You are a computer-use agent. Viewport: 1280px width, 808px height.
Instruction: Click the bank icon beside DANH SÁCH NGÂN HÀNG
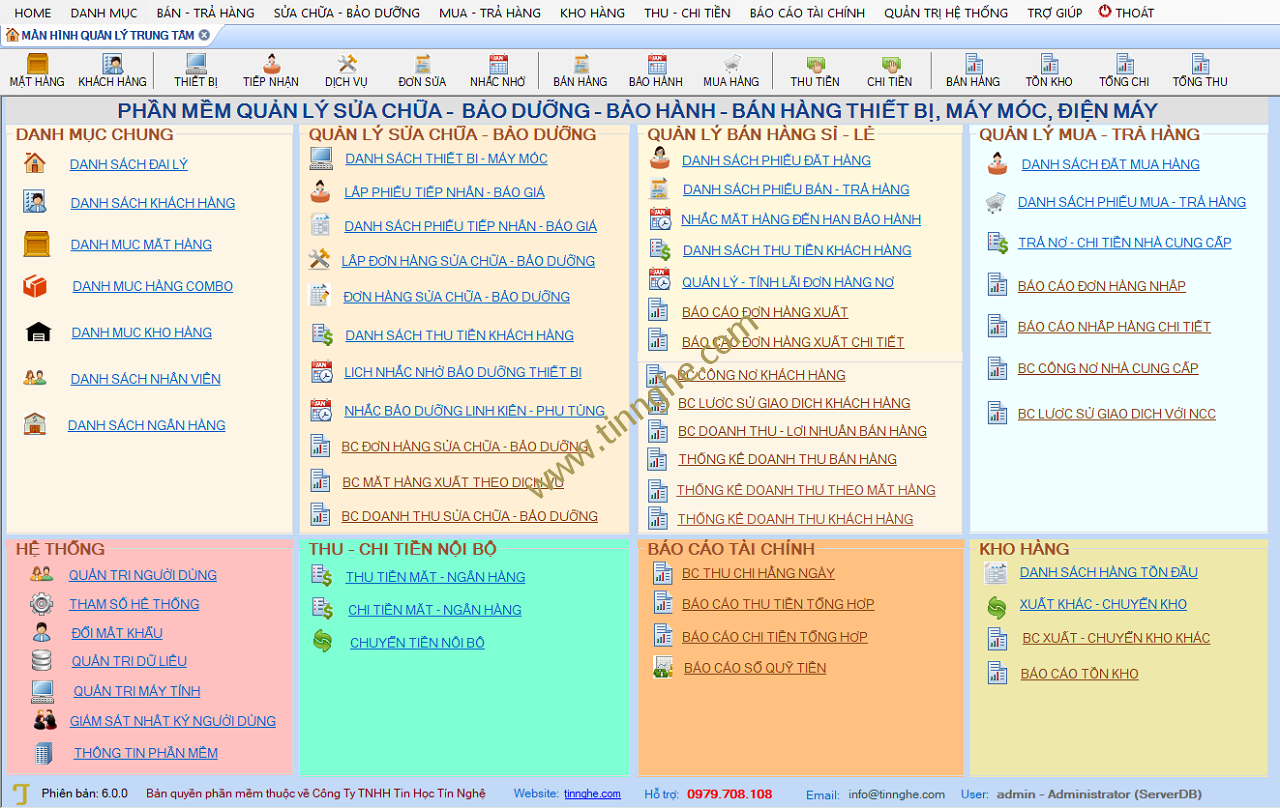click(35, 424)
